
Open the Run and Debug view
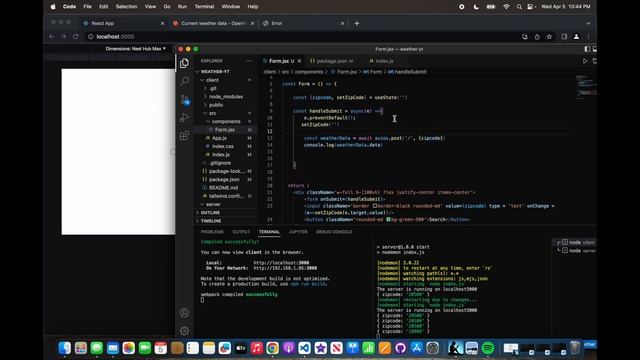pos(184,118)
